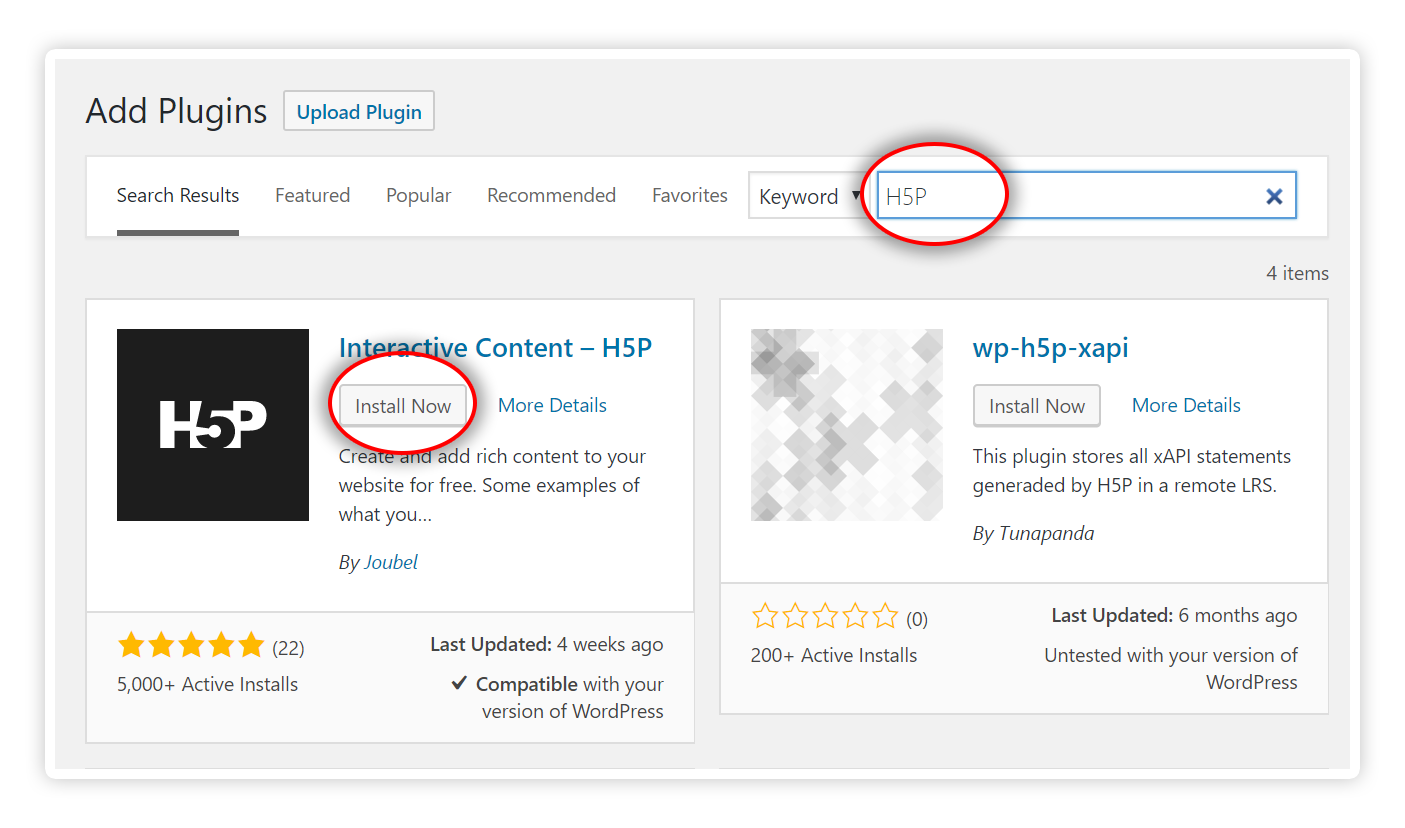Click the '5,000+ Active Installs' text

207,685
